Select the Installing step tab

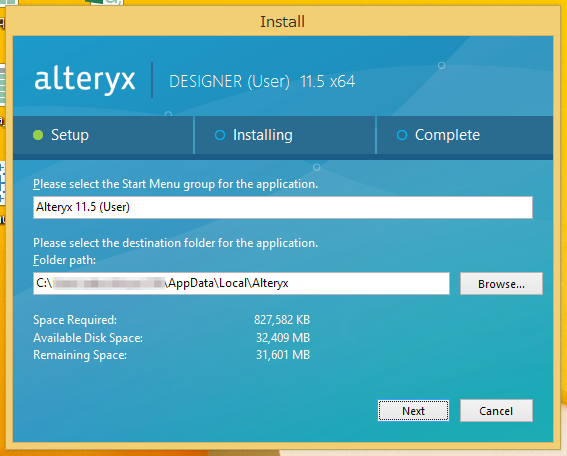click(285, 135)
